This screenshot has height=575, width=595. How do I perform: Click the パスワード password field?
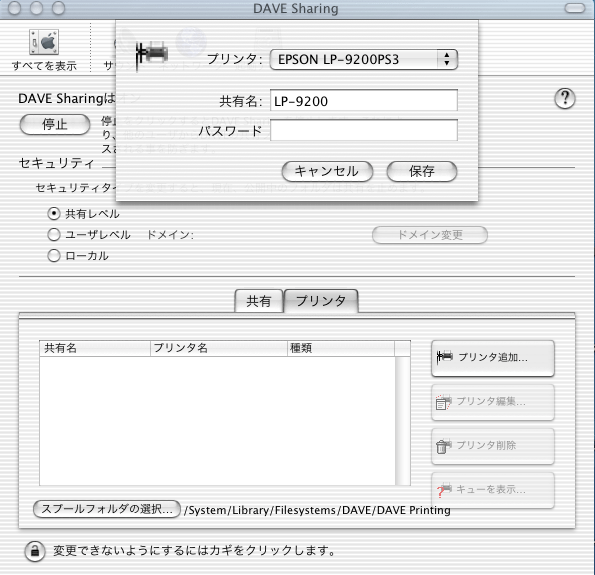tap(364, 130)
